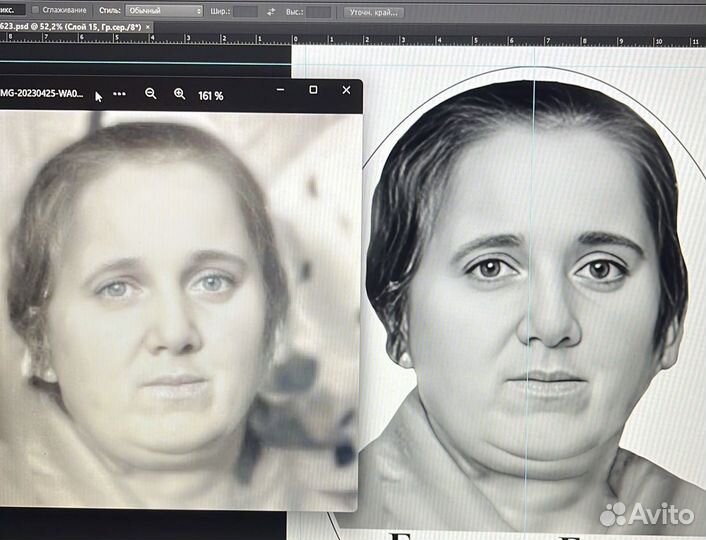Viewport: 706px width, 540px height.
Task: Maximize the photo viewer window
Action: point(313,90)
